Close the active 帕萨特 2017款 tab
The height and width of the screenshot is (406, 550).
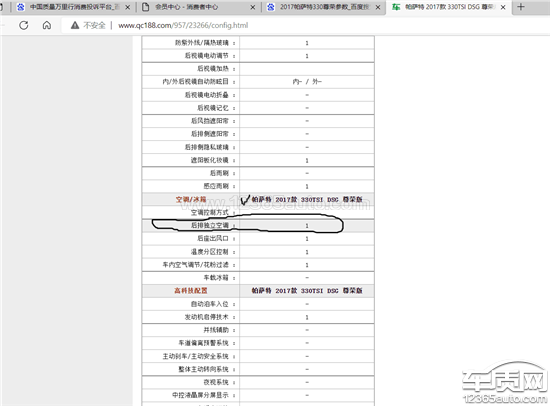tap(503, 7)
